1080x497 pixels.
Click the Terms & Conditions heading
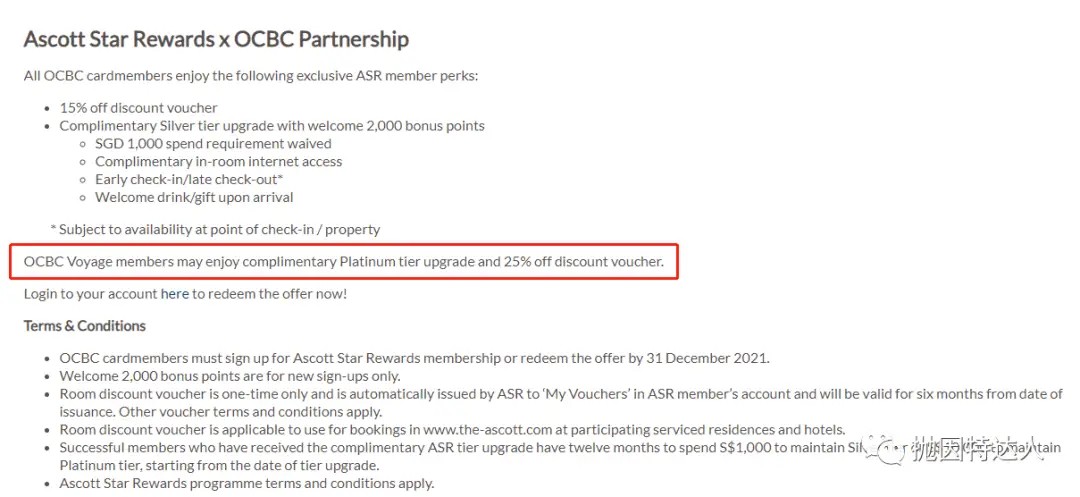point(85,326)
